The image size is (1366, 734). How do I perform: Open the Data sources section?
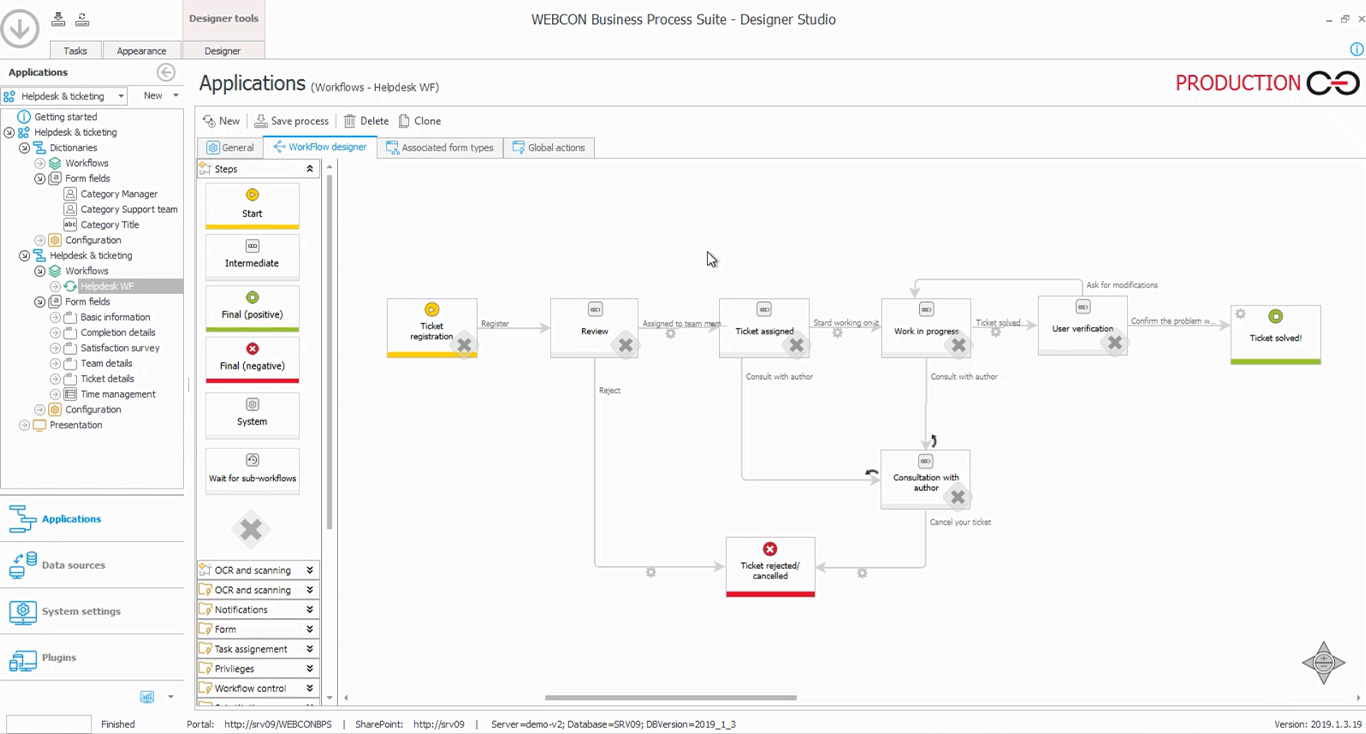73,565
